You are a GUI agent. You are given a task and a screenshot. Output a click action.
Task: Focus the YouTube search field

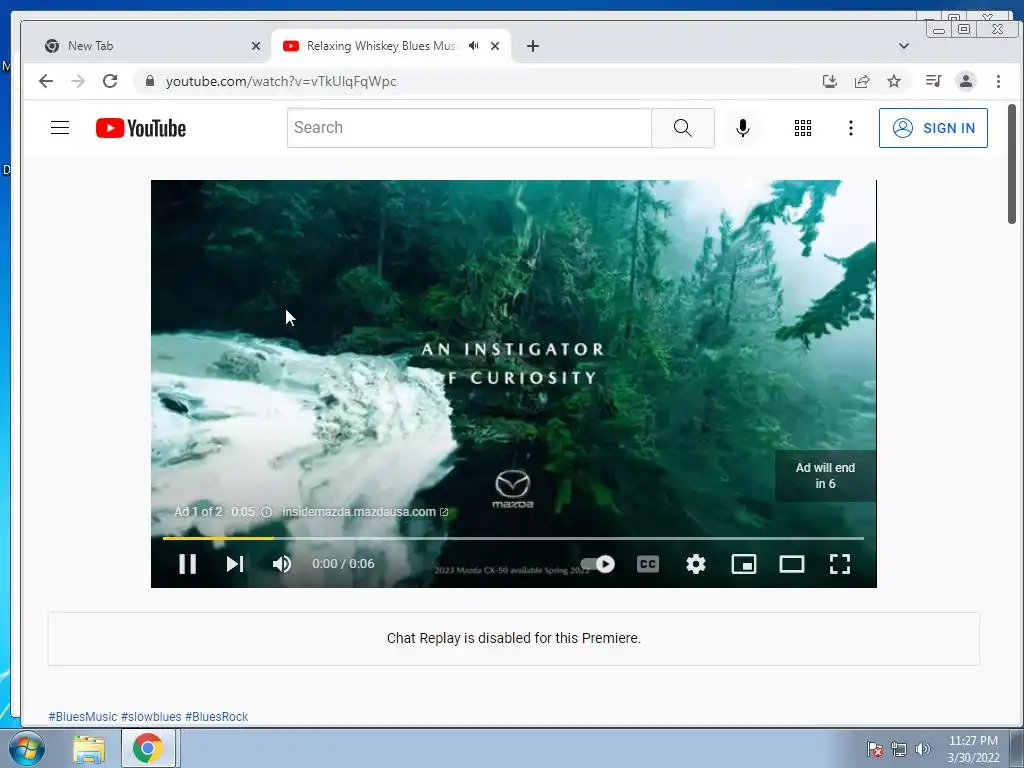click(x=469, y=128)
